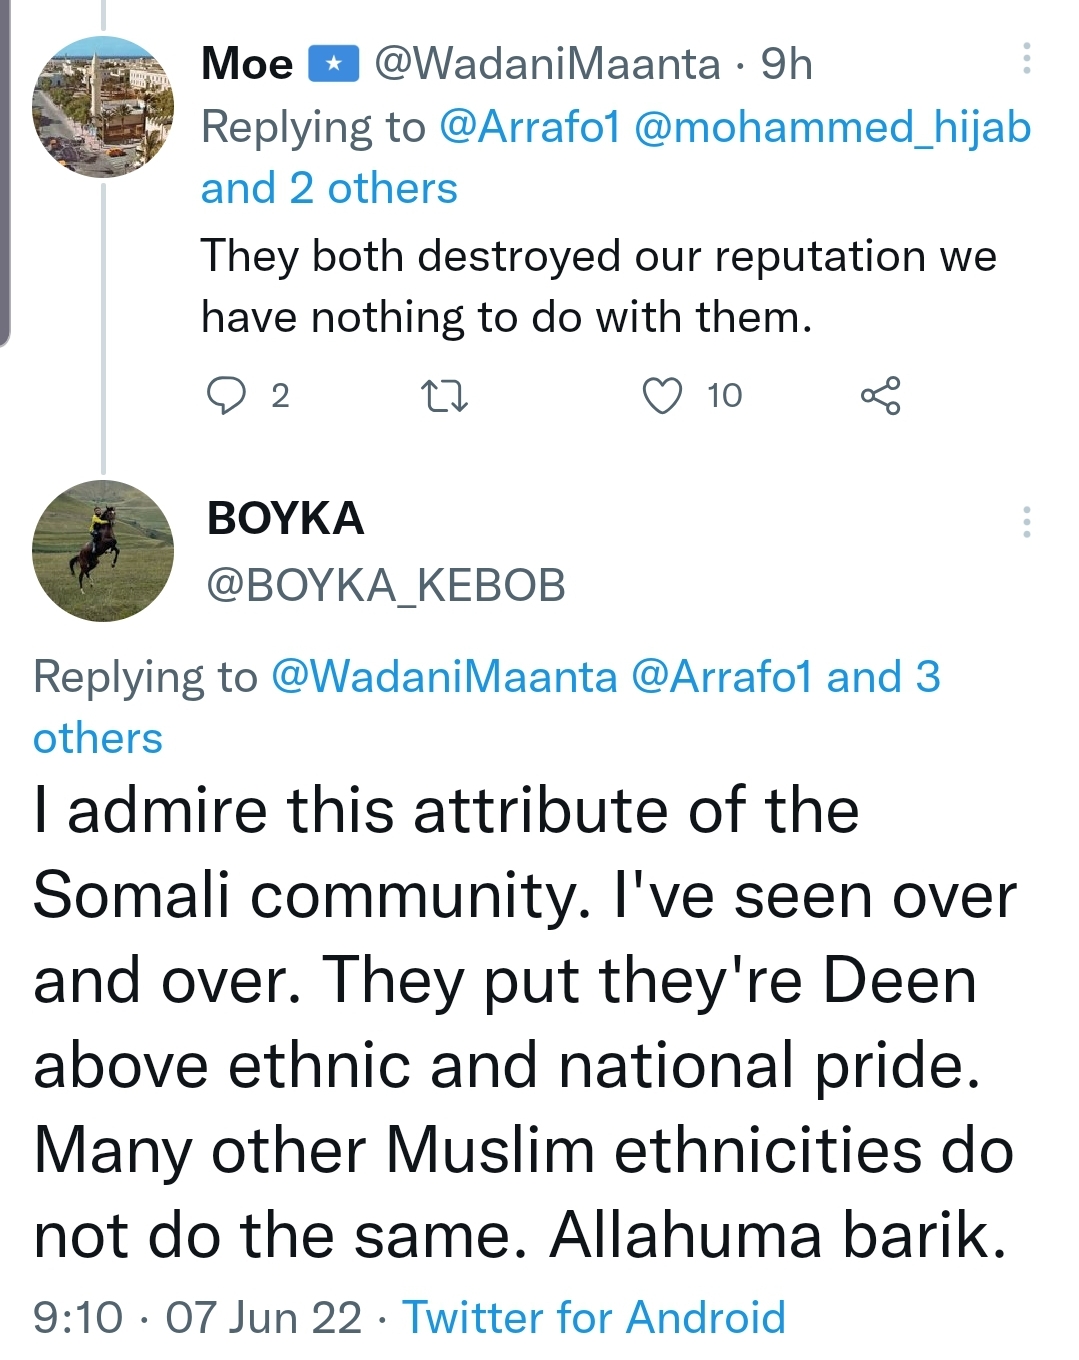1079x1360 pixels.
Task: Open Moe's display name profile
Action: 247,64
